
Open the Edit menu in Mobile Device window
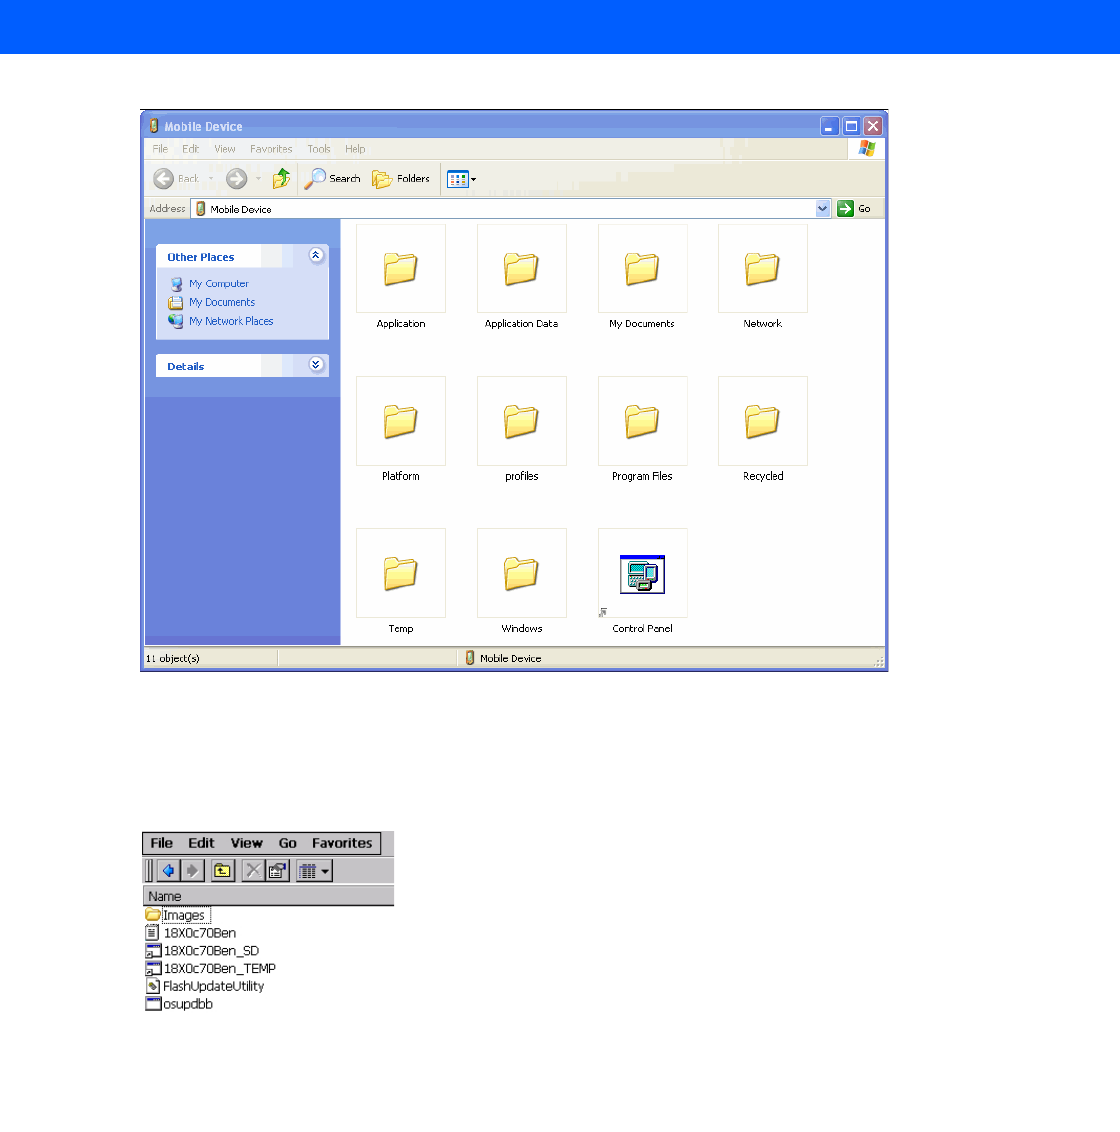pyautogui.click(x=191, y=149)
